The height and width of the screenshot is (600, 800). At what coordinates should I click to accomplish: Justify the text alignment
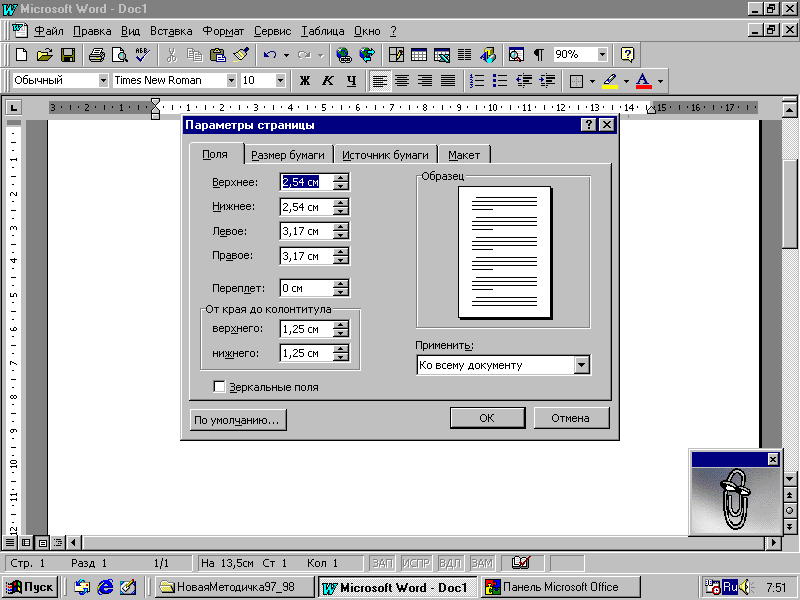[x=448, y=81]
